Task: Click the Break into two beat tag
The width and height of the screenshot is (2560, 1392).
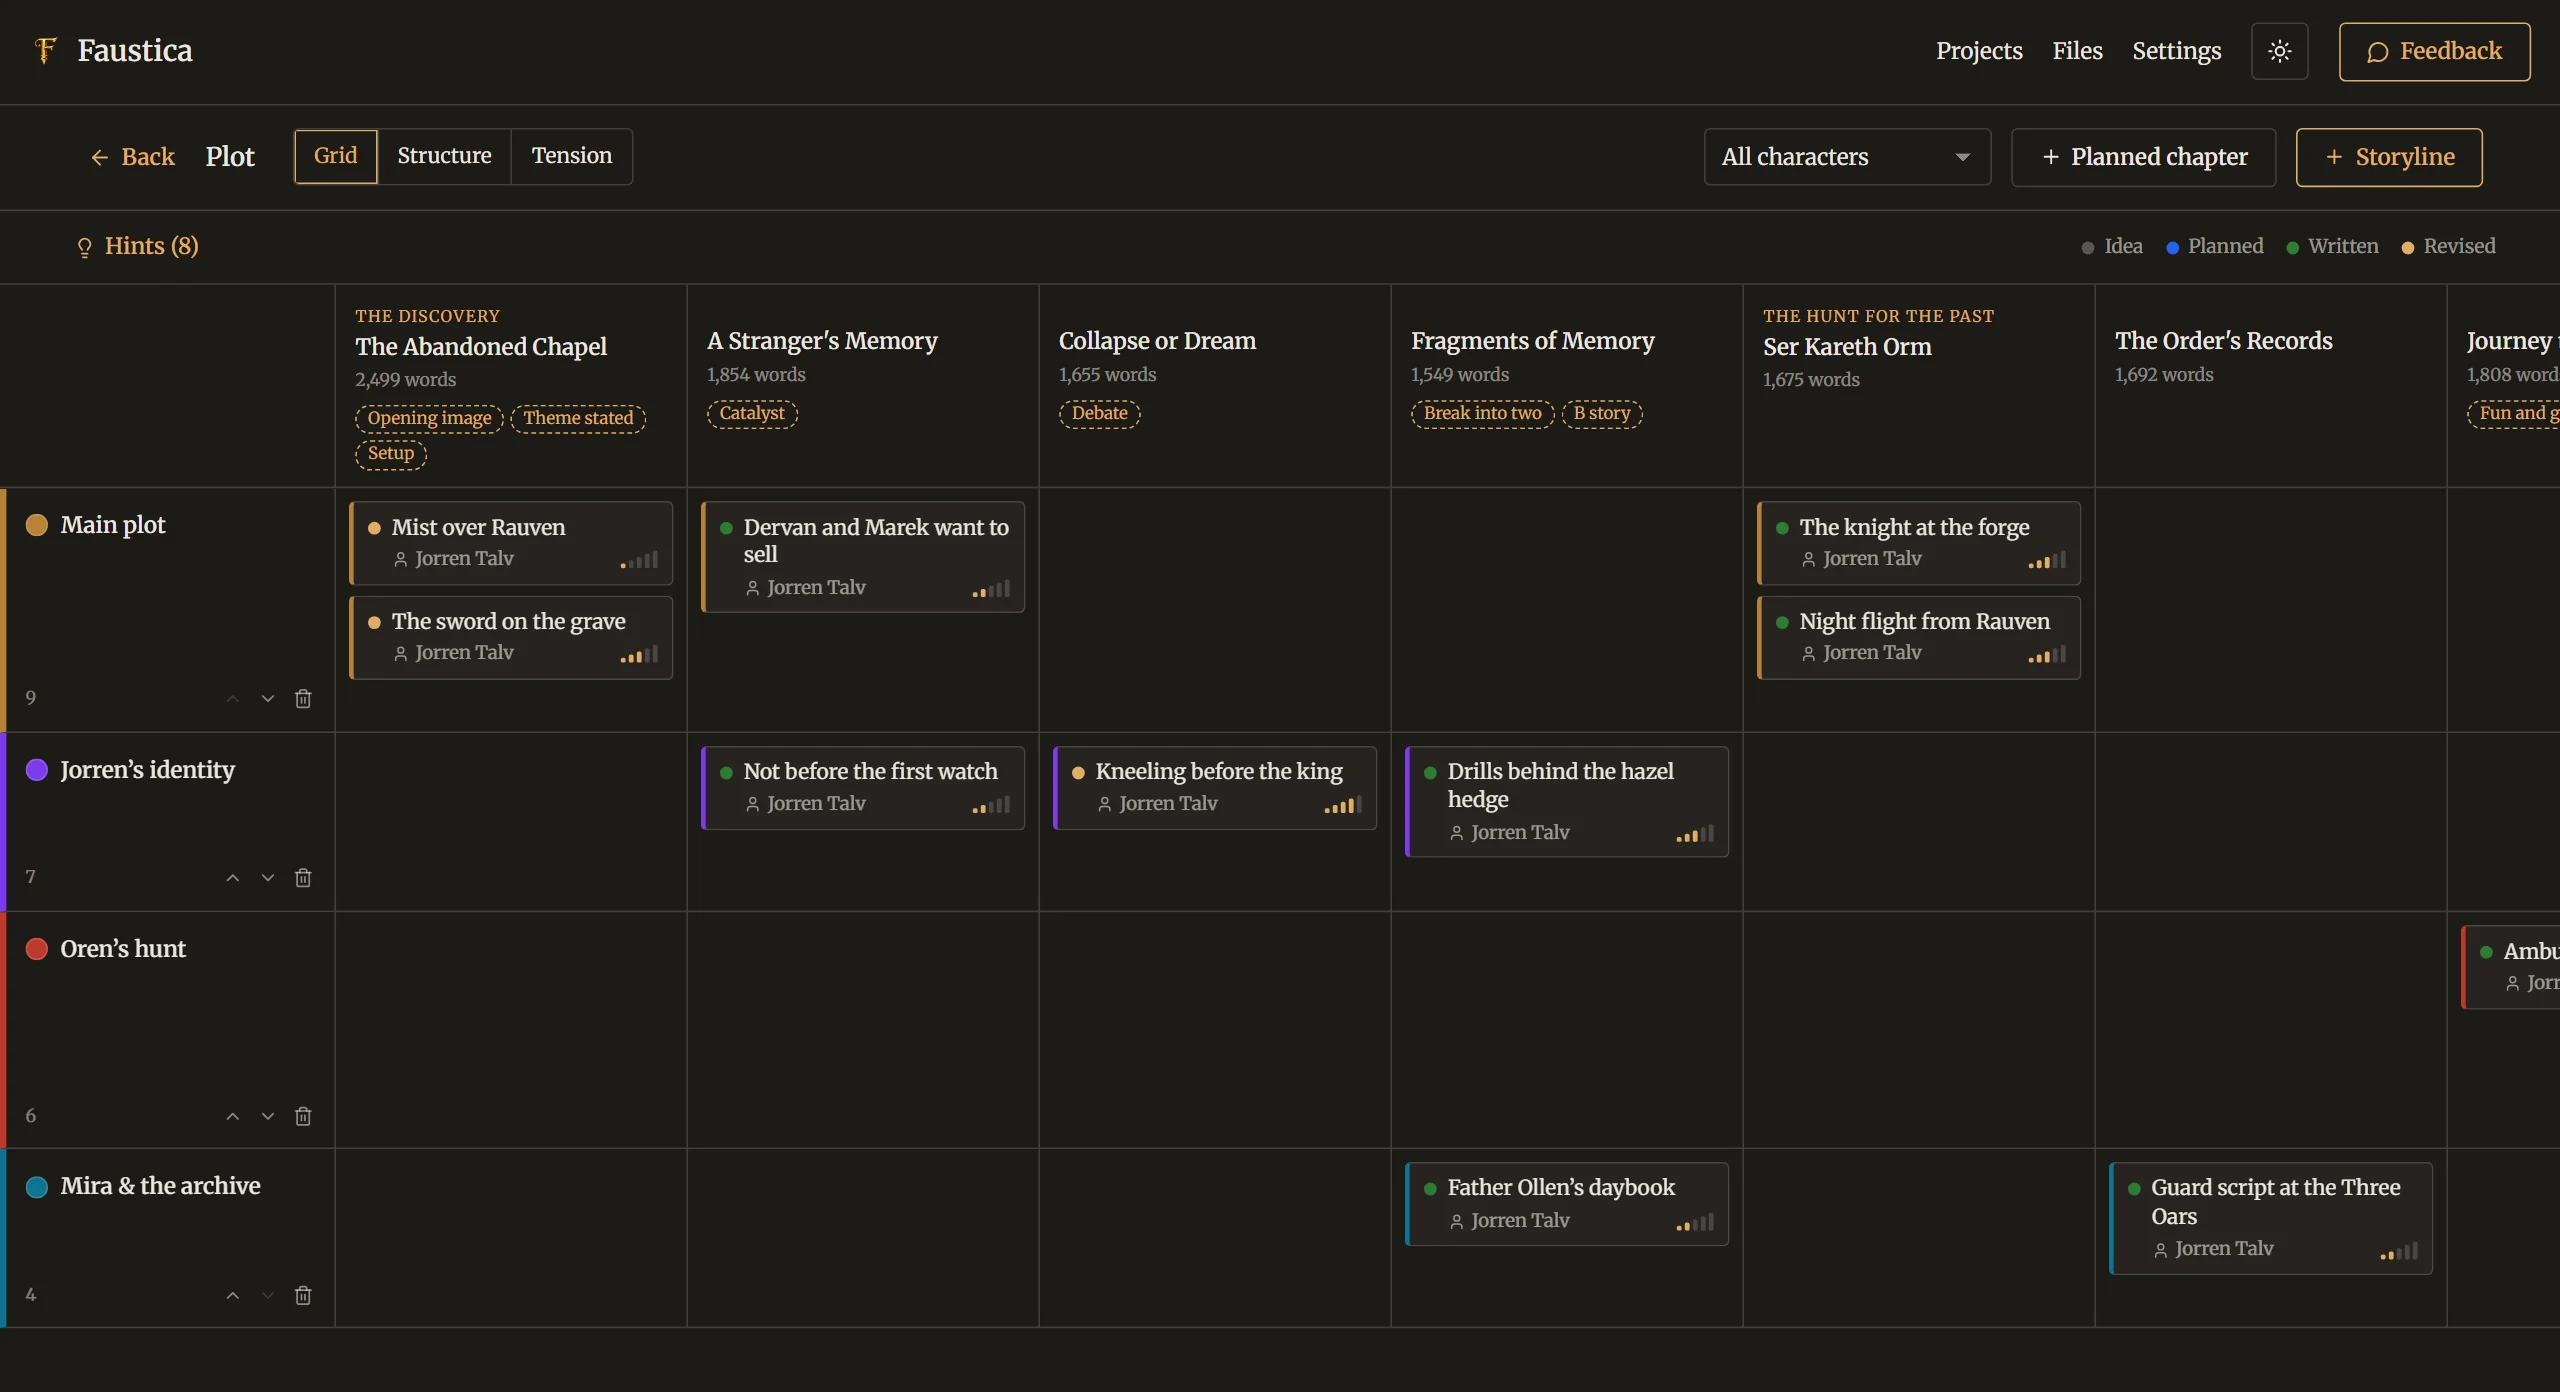Action: click(1482, 413)
